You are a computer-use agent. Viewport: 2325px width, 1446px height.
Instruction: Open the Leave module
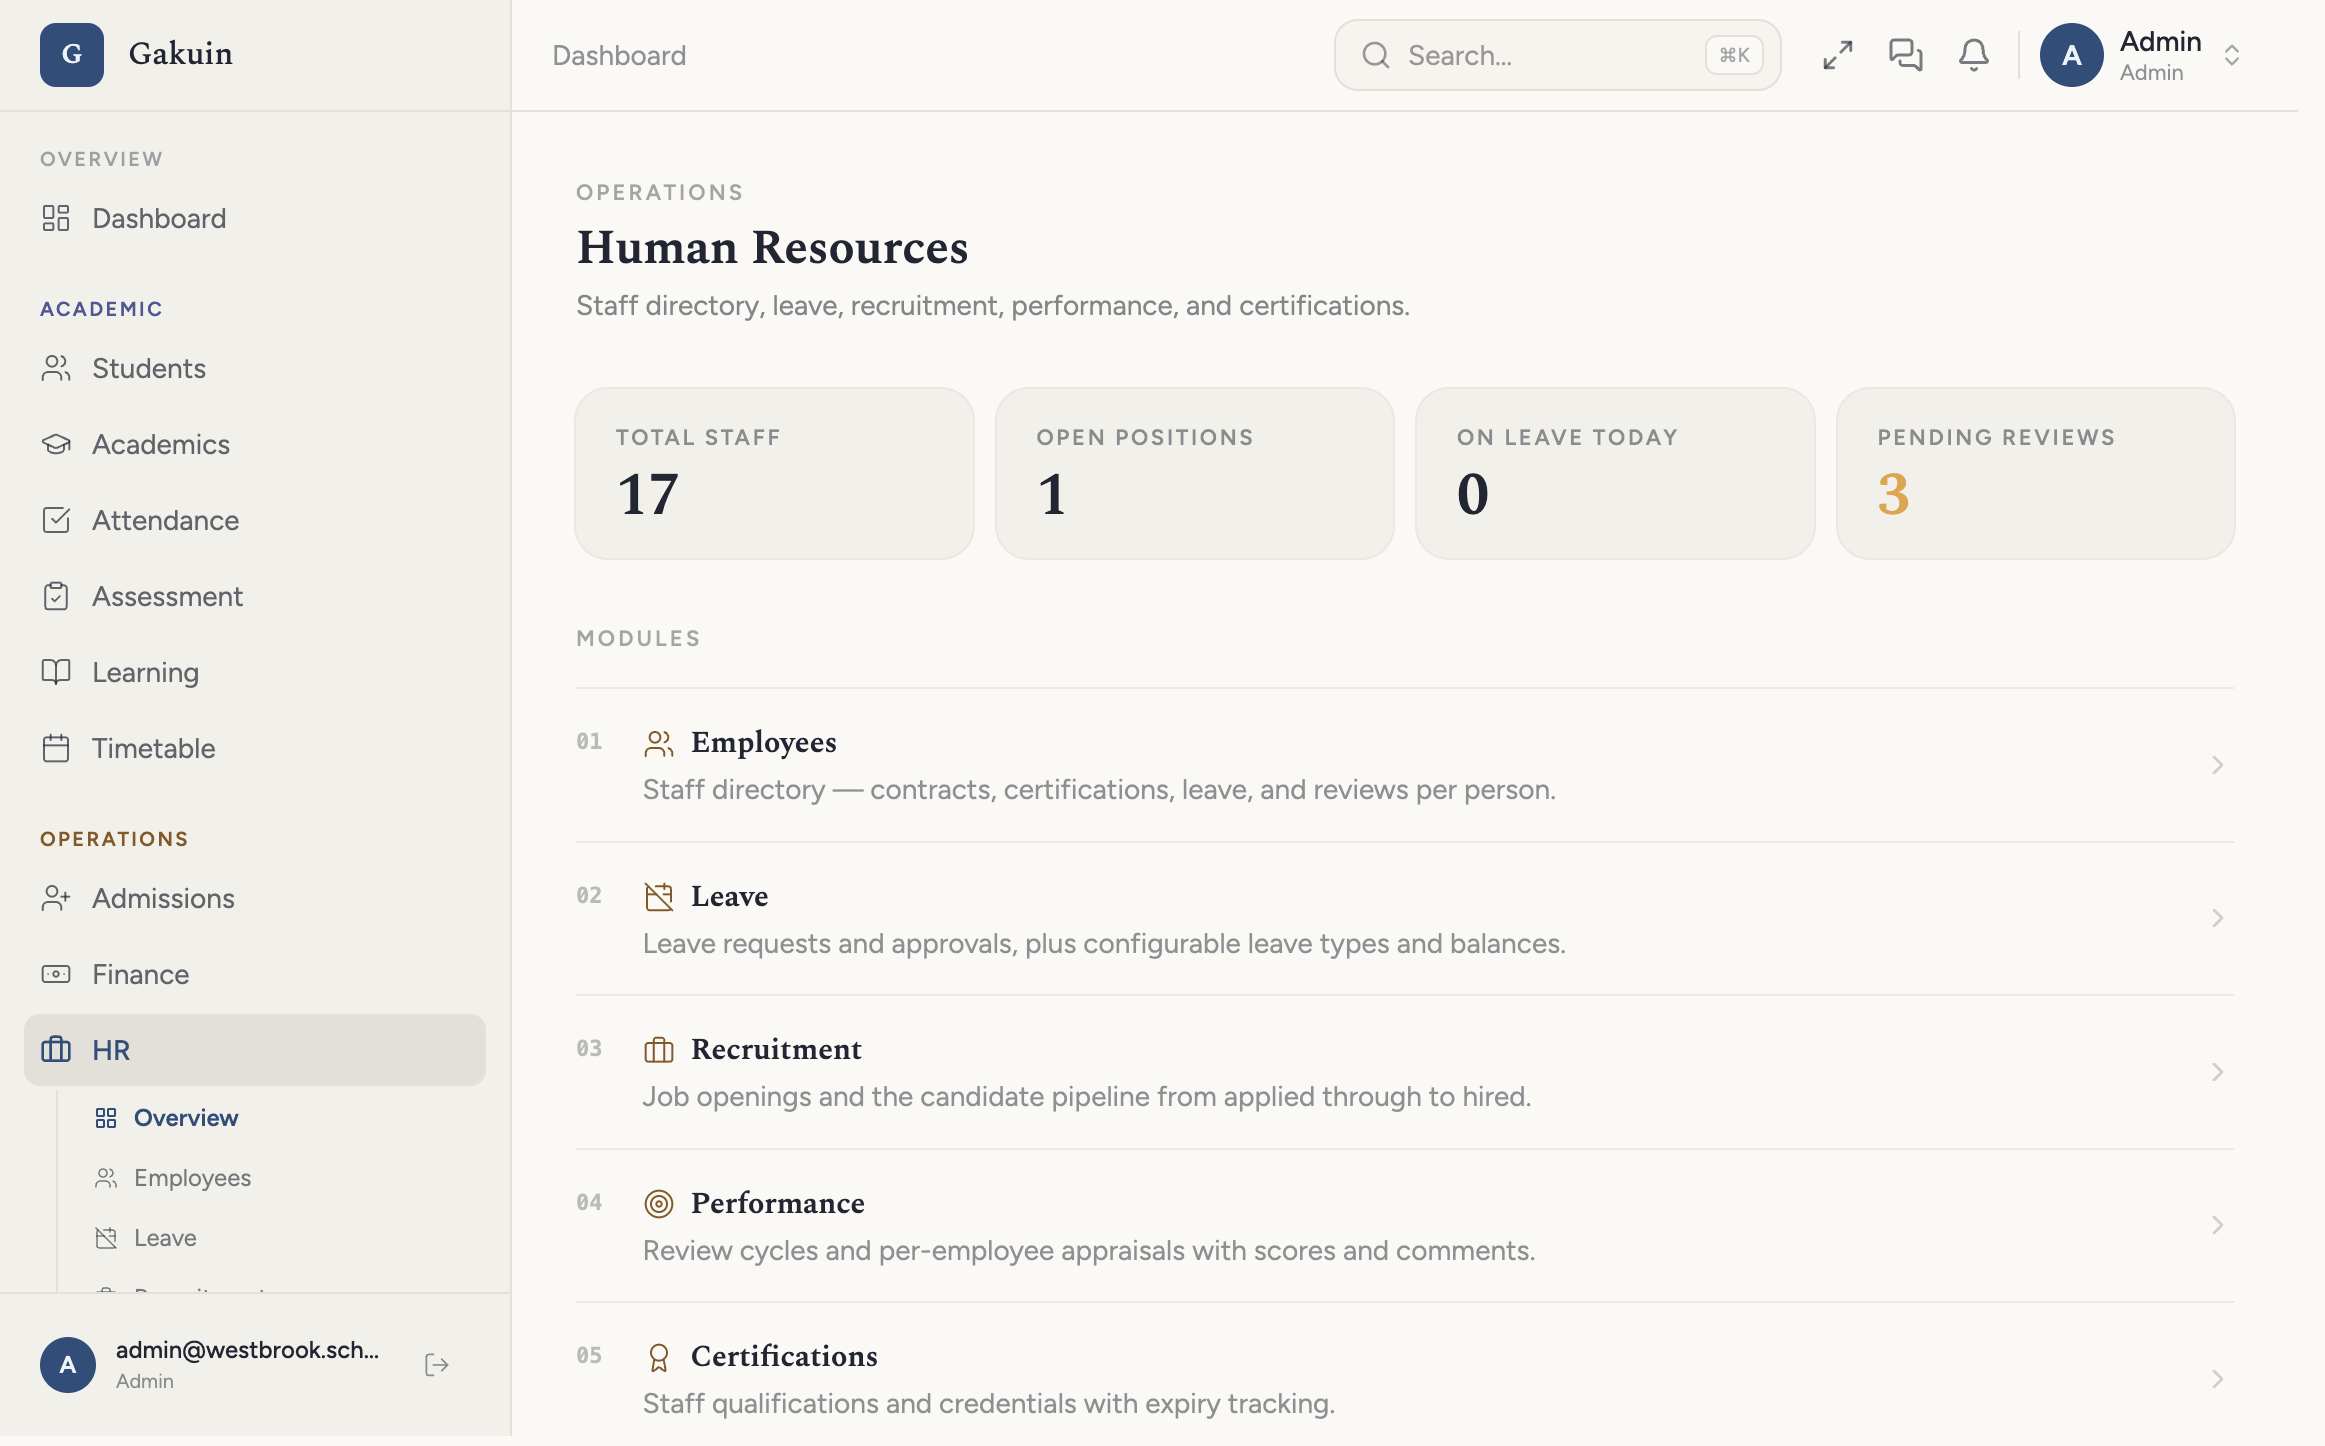point(1405,919)
